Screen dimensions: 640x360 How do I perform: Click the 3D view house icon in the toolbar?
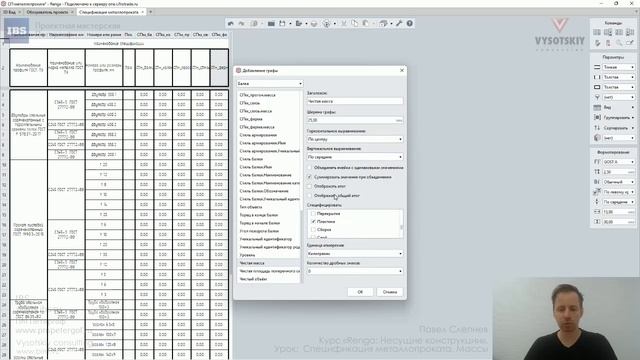click(383, 24)
